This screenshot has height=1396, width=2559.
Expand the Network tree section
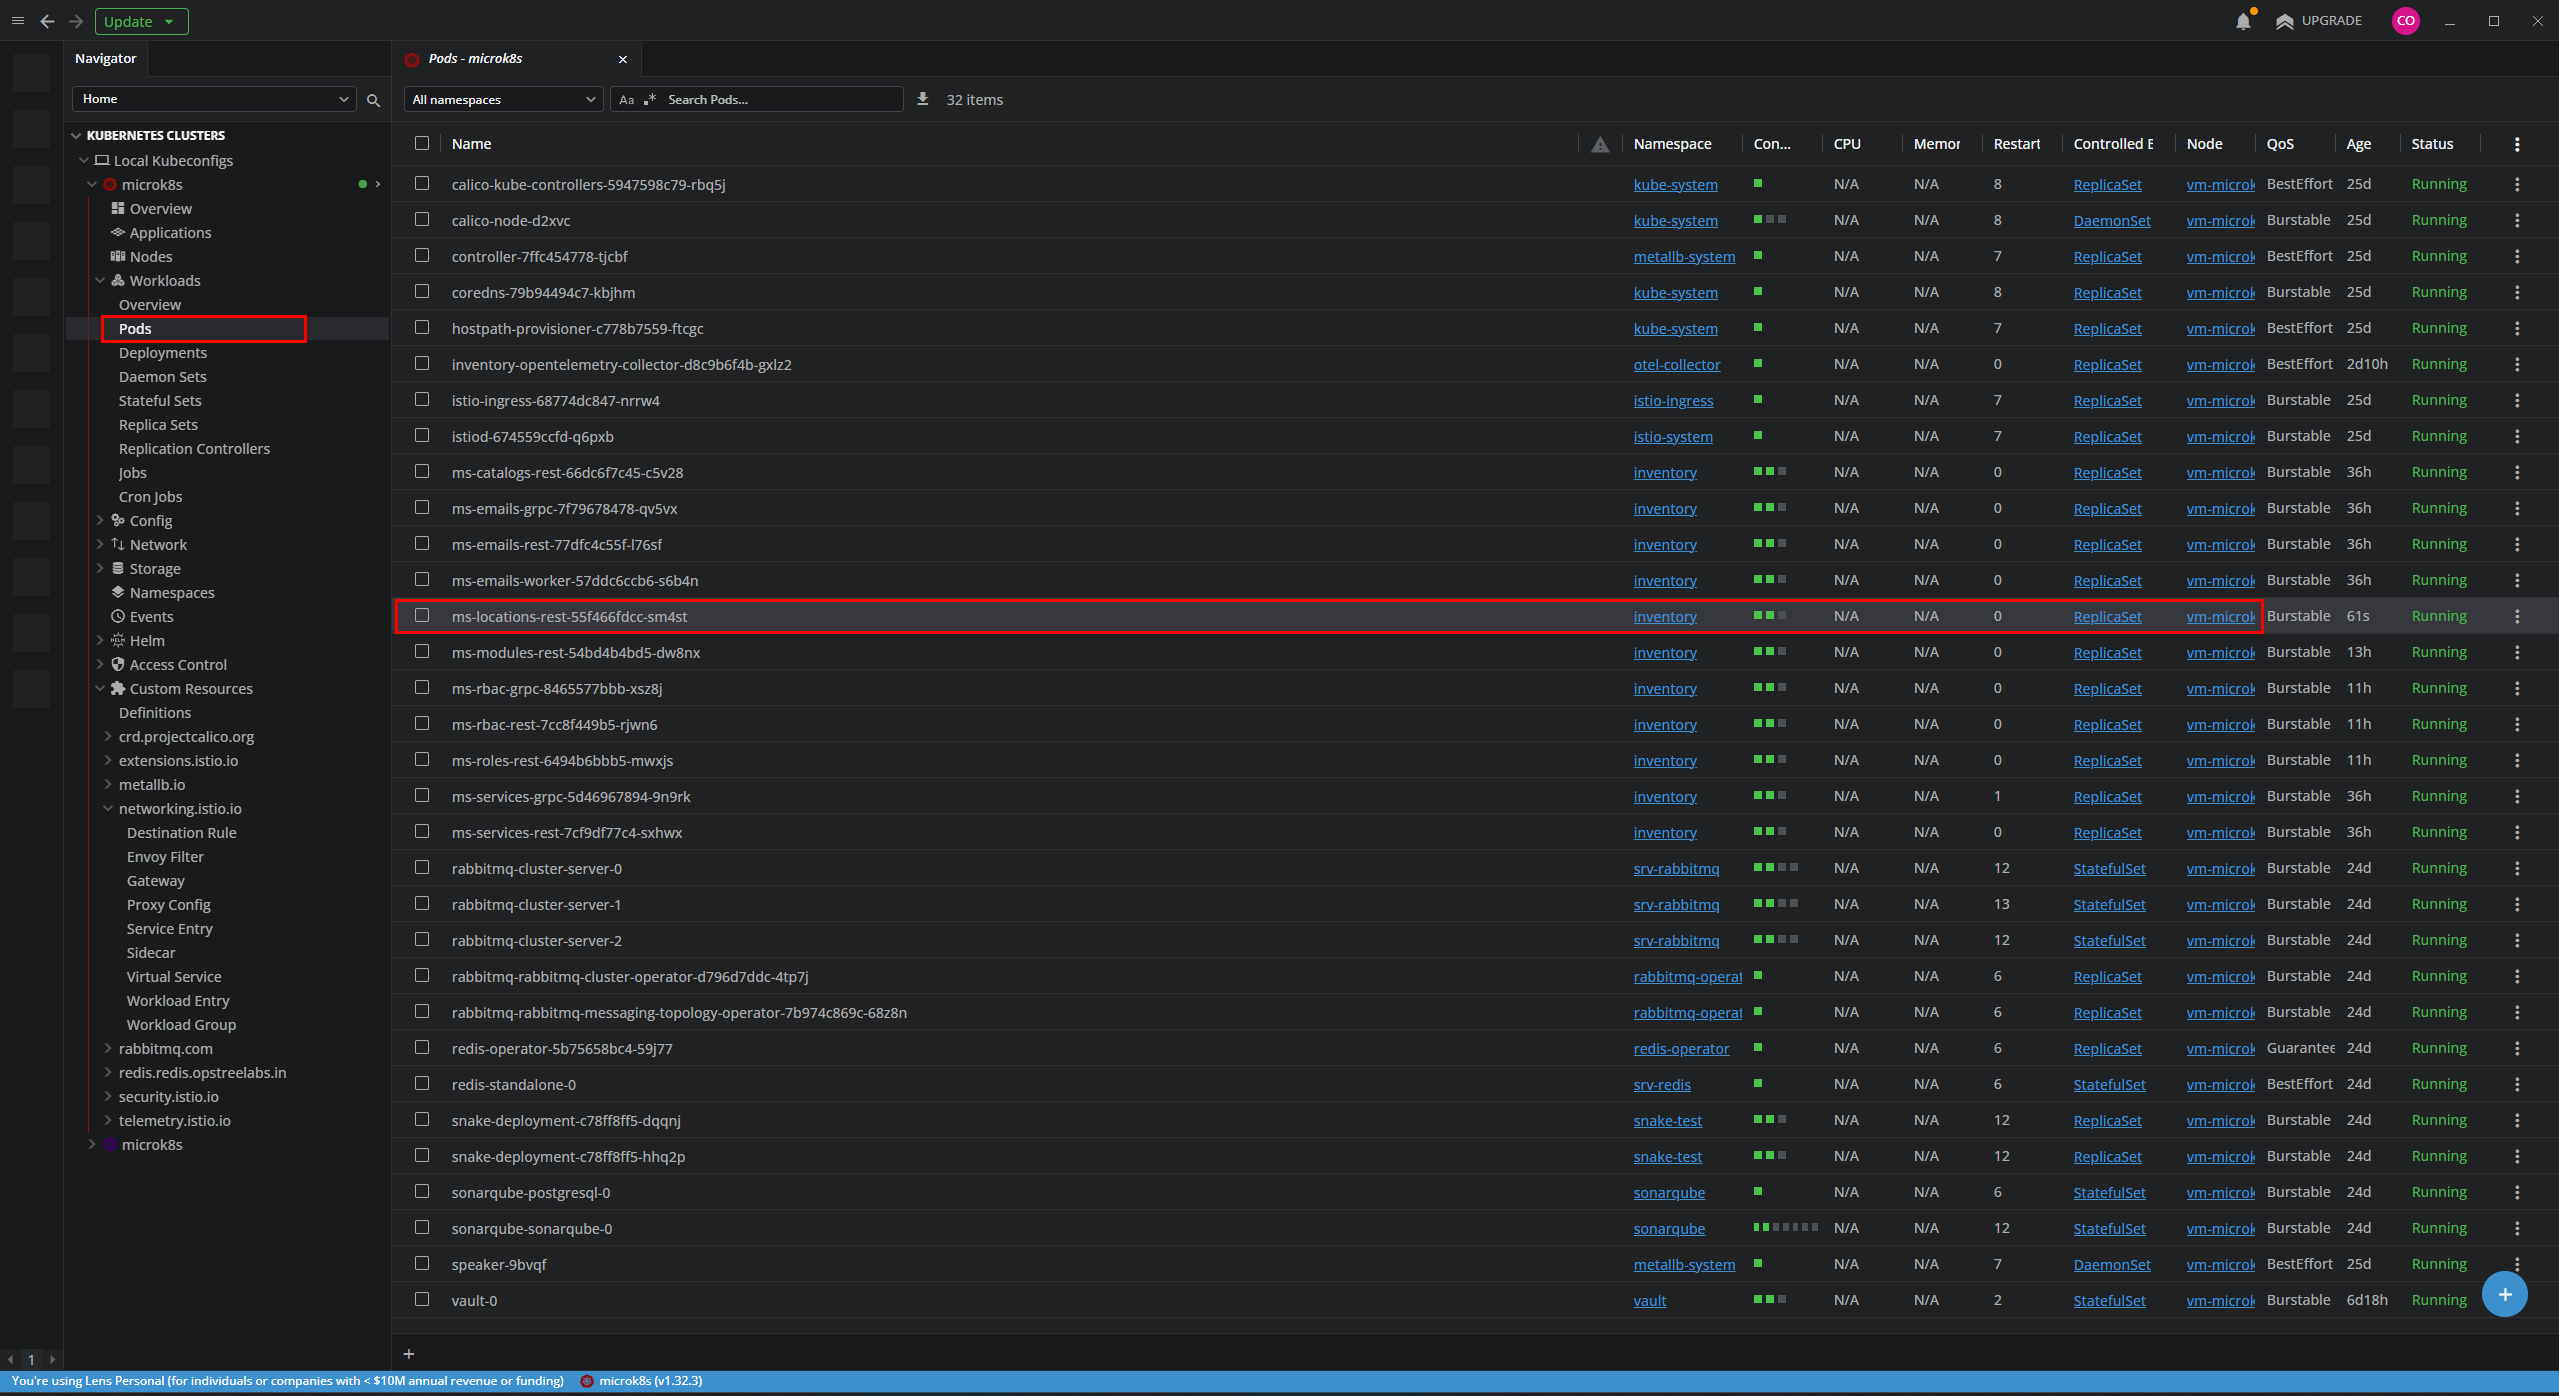[x=100, y=545]
